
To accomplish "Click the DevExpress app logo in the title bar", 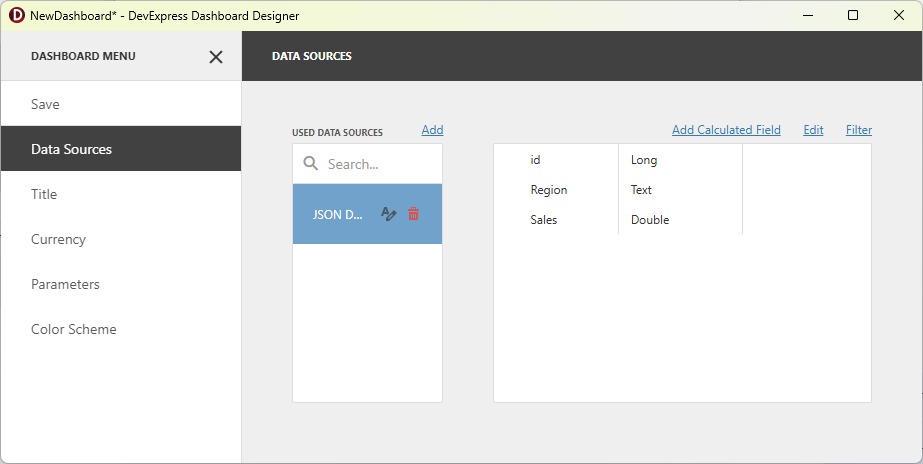I will click(x=17, y=15).
